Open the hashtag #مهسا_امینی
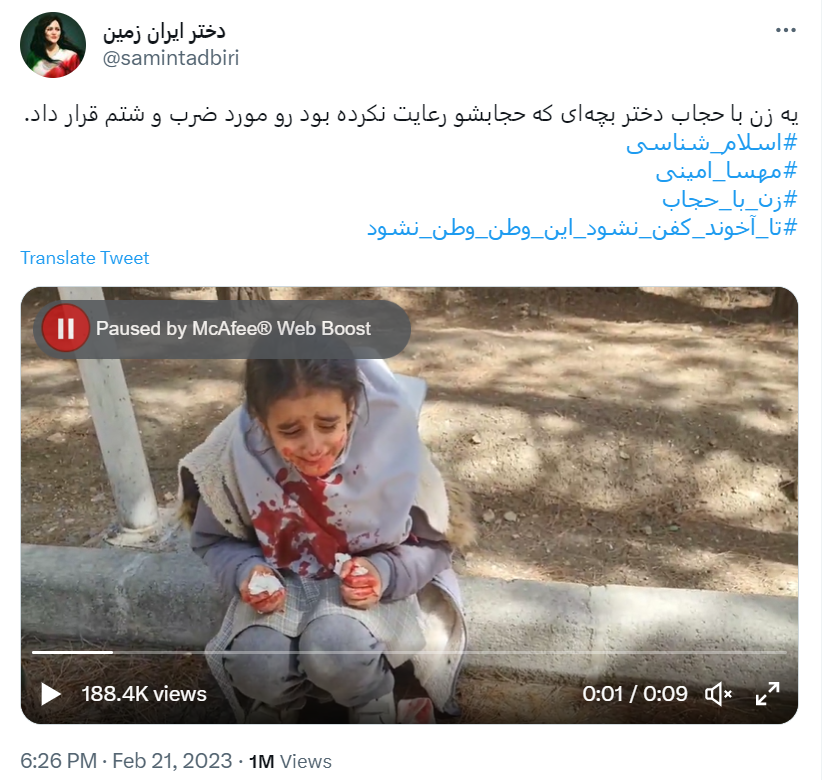This screenshot has width=822, height=780. pyautogui.click(x=726, y=171)
